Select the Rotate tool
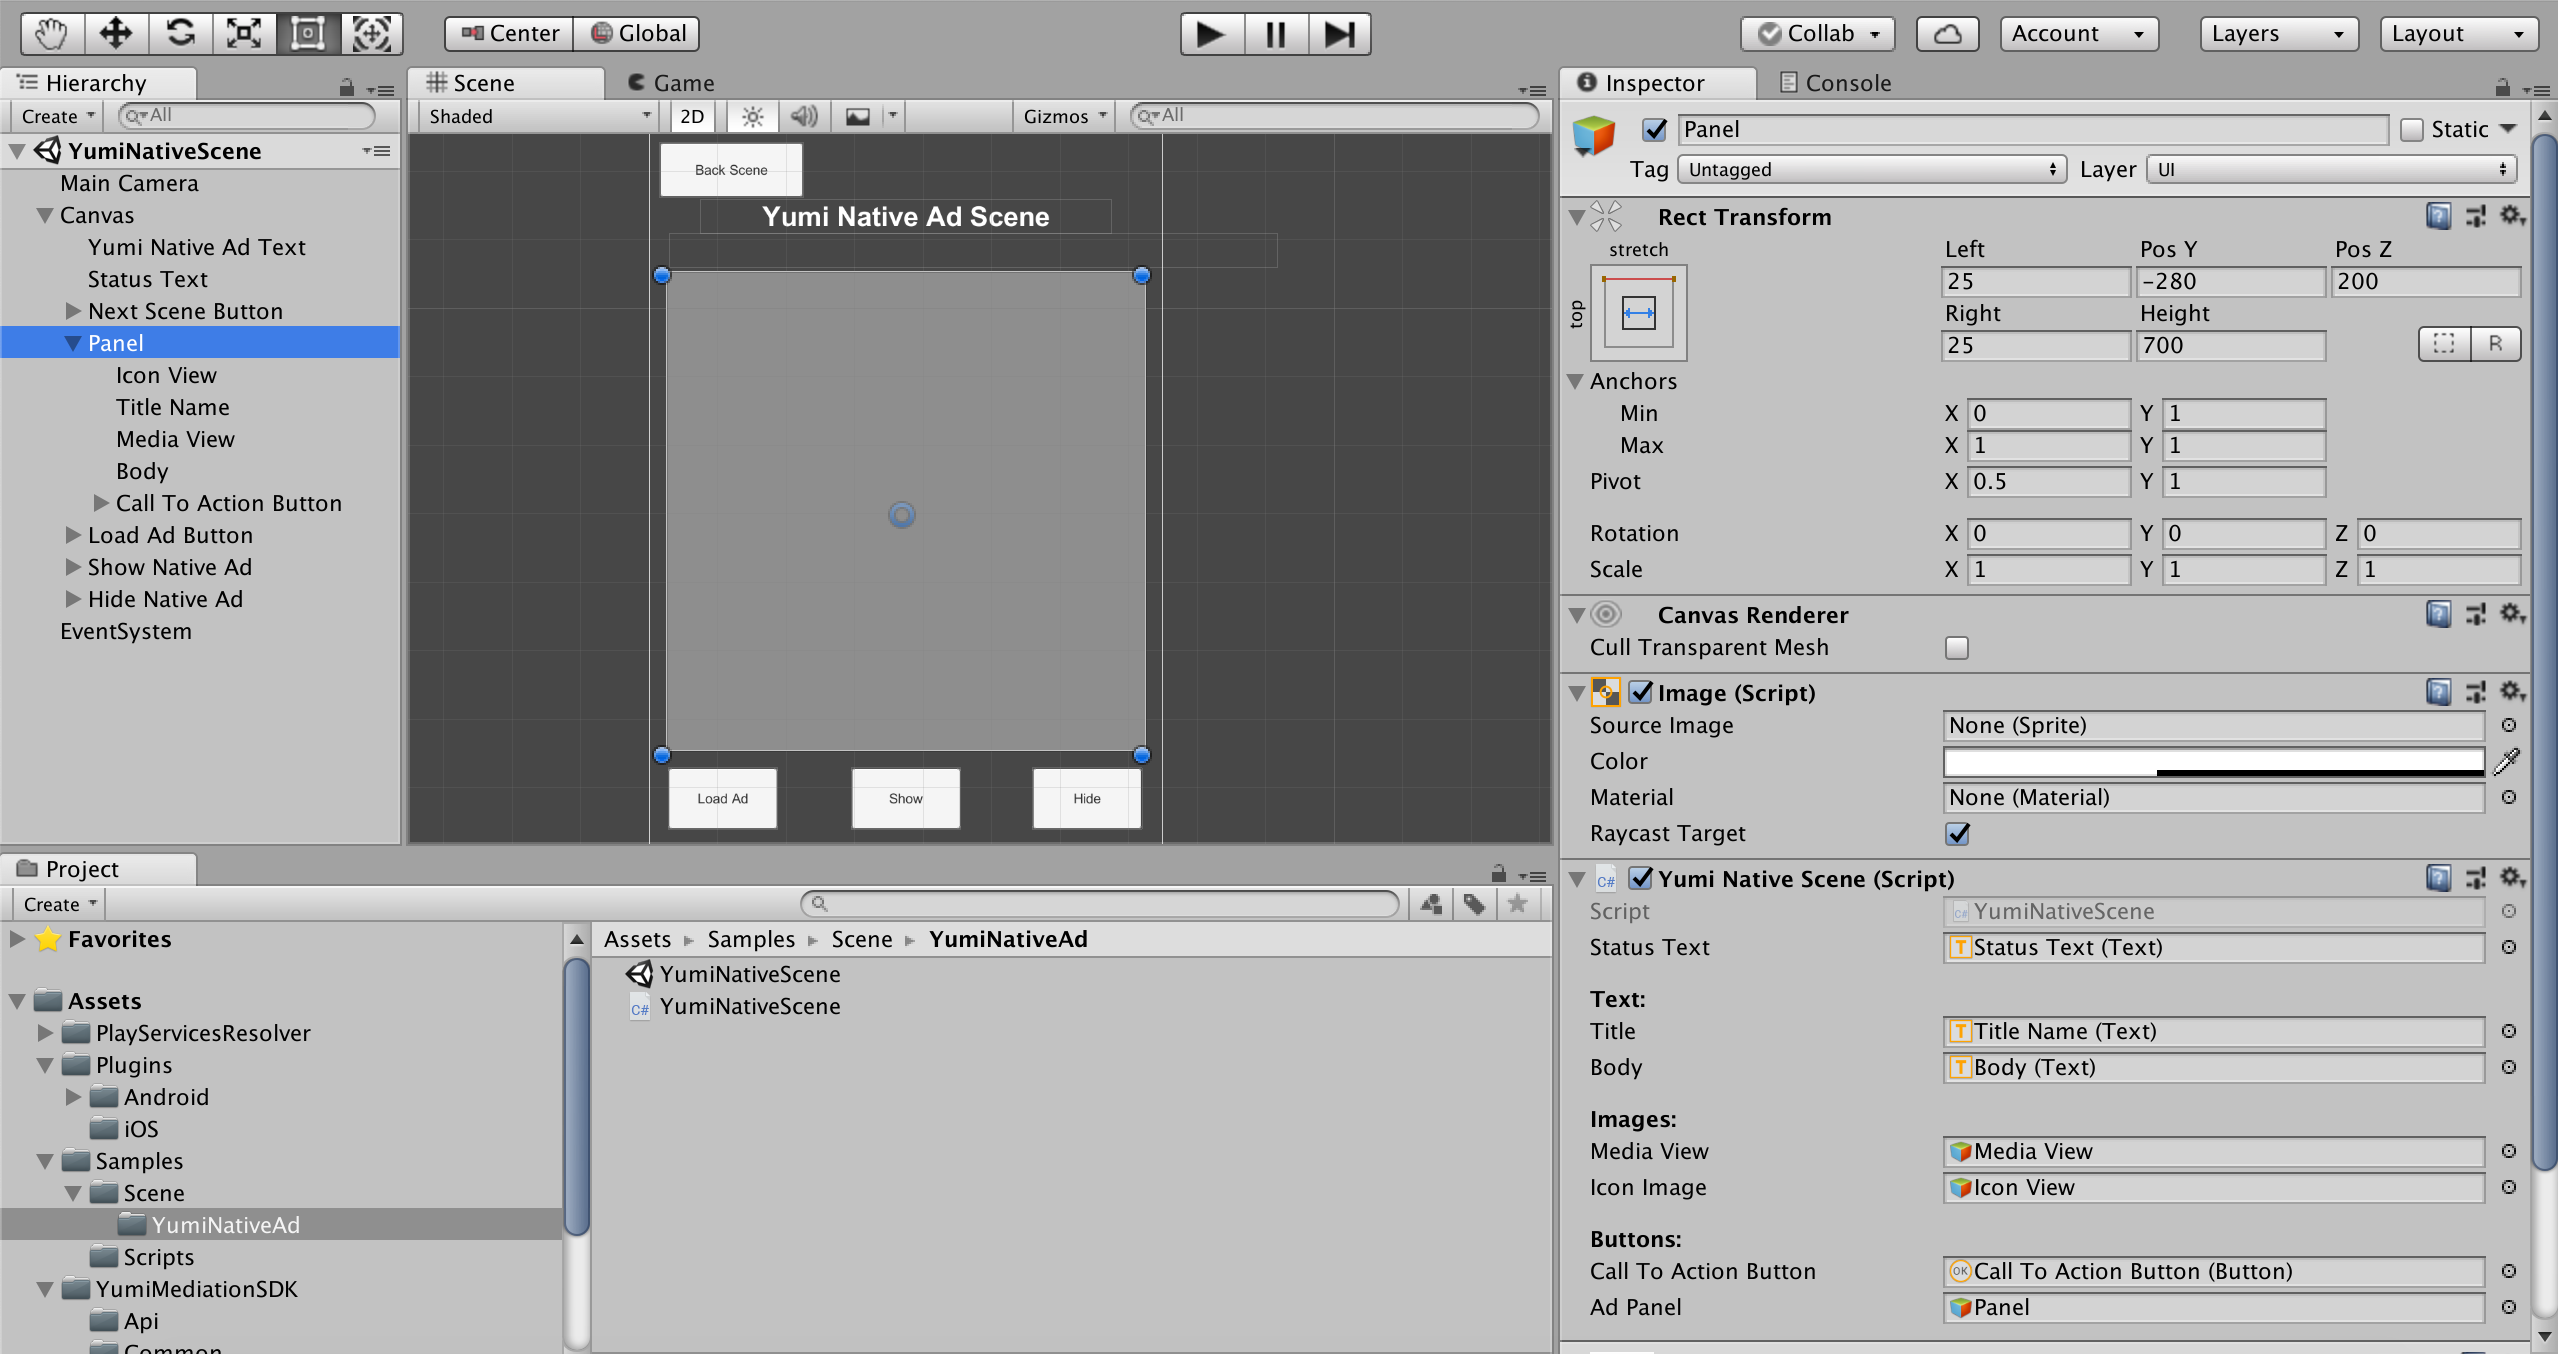2558x1354 pixels. pyautogui.click(x=180, y=33)
